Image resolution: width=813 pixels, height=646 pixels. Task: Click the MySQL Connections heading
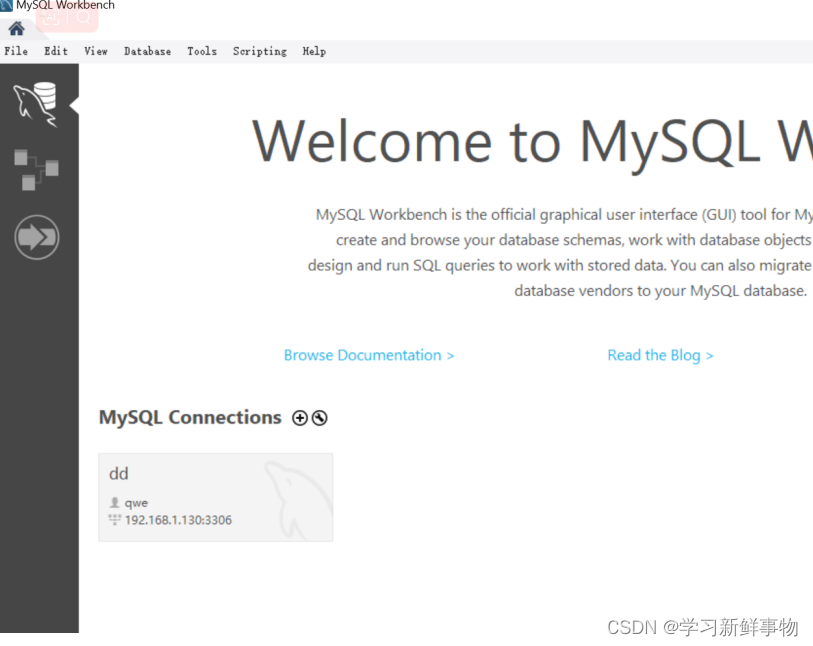[190, 417]
